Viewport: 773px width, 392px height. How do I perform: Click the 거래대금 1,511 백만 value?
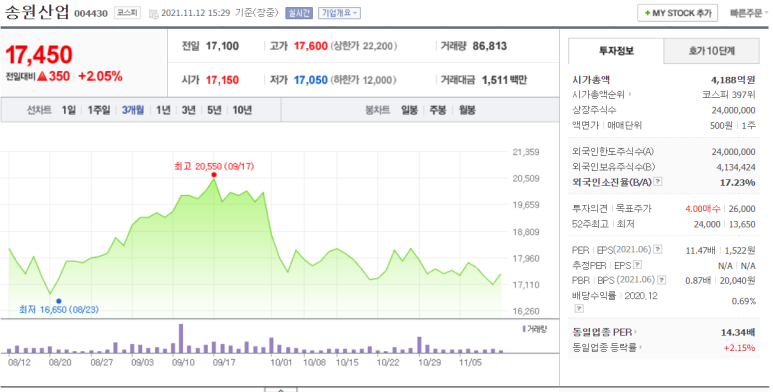(504, 80)
